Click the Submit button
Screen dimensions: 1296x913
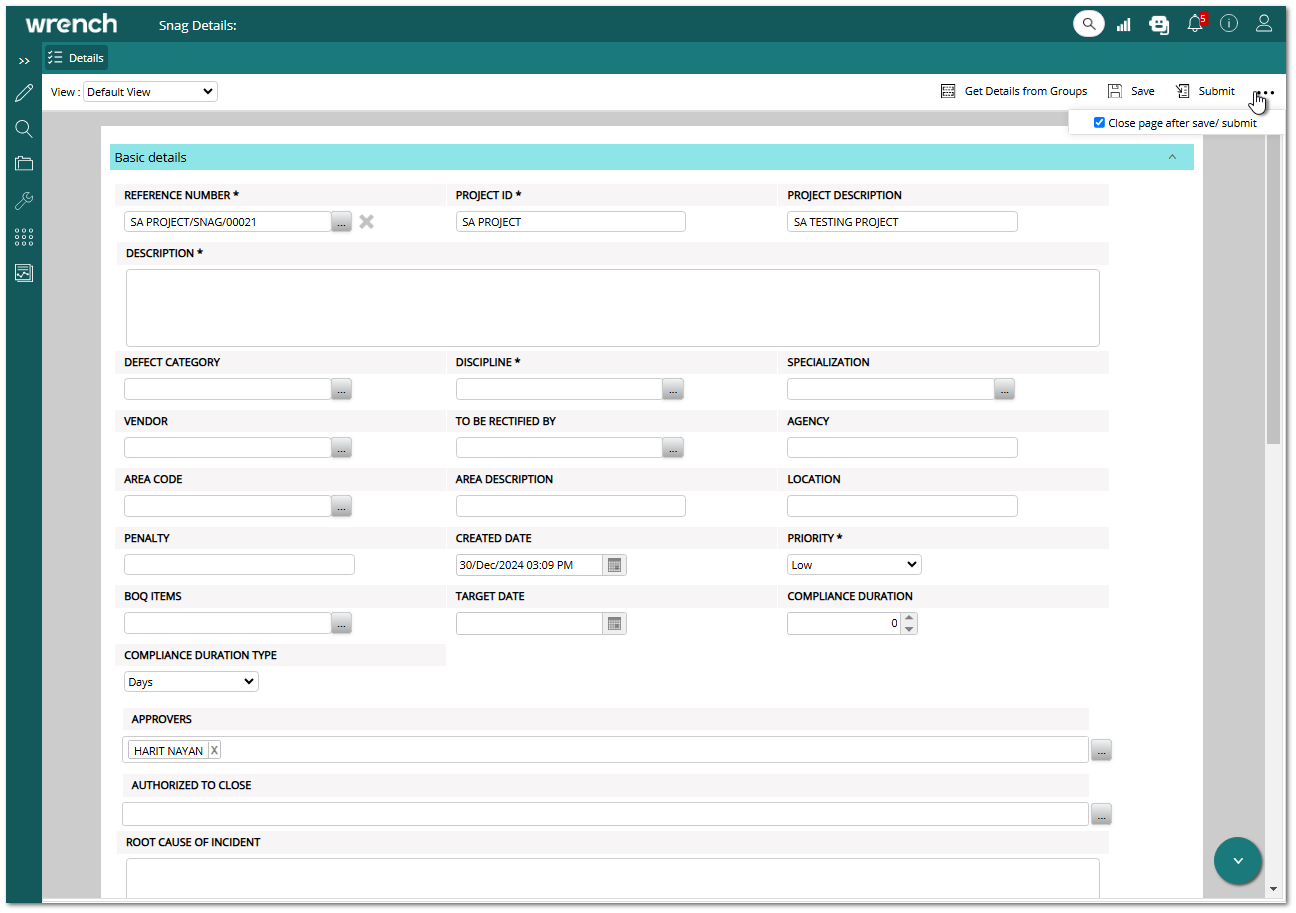point(1205,91)
